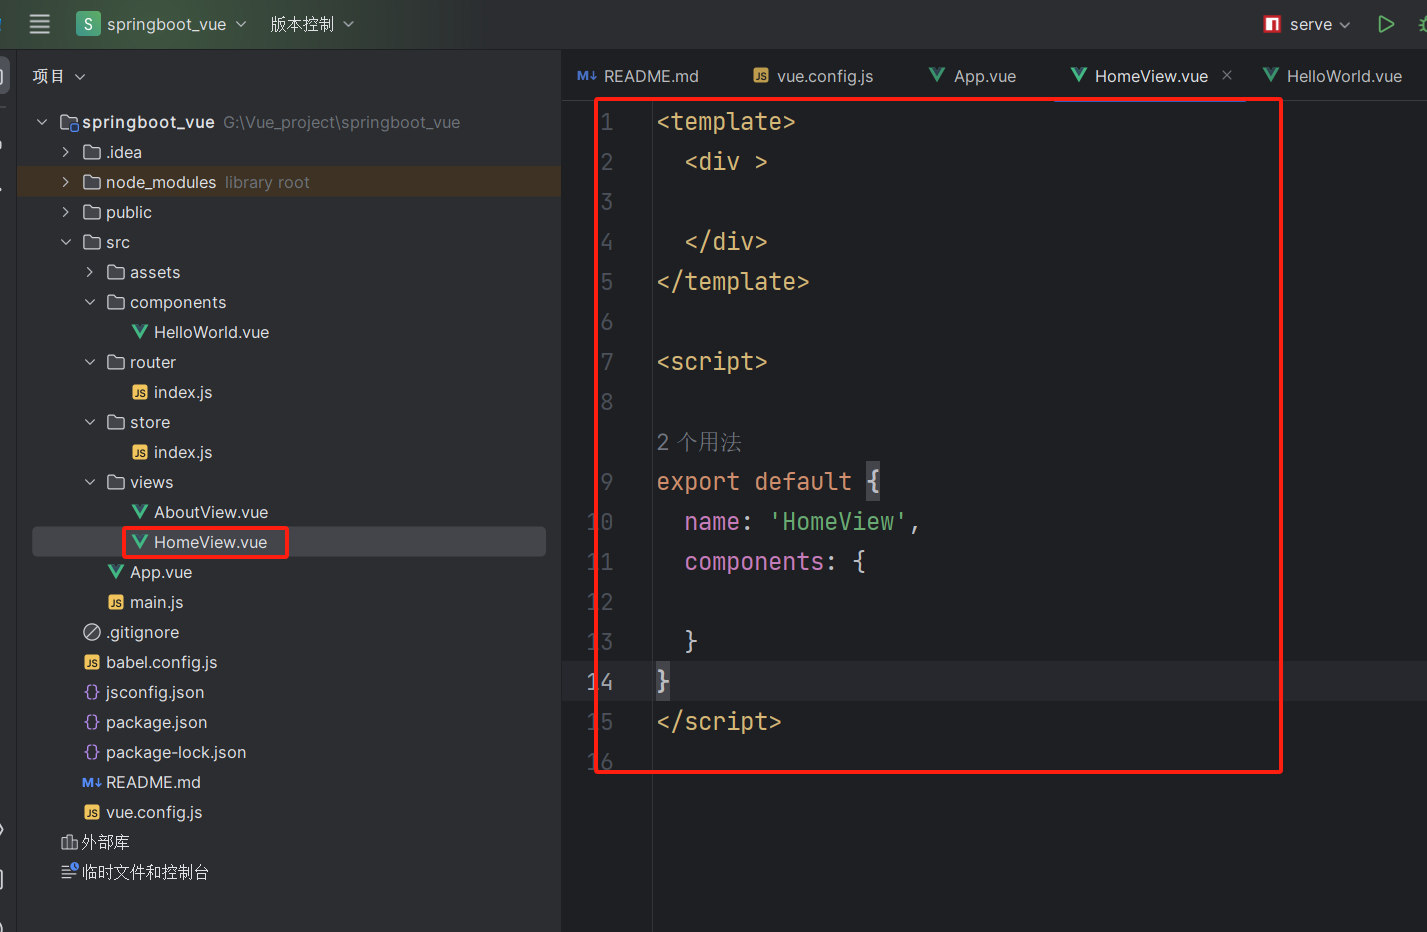The image size is (1427, 932).
Task: Click the </template> closing tag in editor
Action: [x=733, y=282]
